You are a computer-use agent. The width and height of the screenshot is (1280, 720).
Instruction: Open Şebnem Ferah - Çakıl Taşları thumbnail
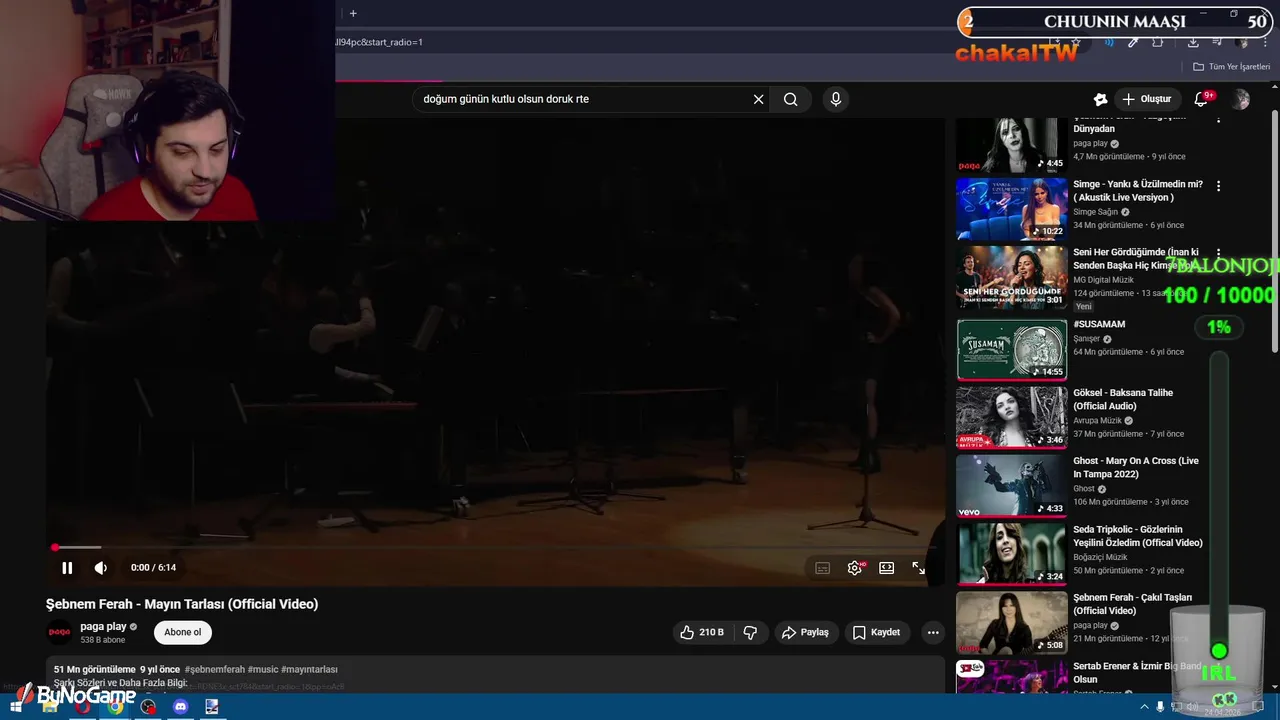pyautogui.click(x=1012, y=623)
